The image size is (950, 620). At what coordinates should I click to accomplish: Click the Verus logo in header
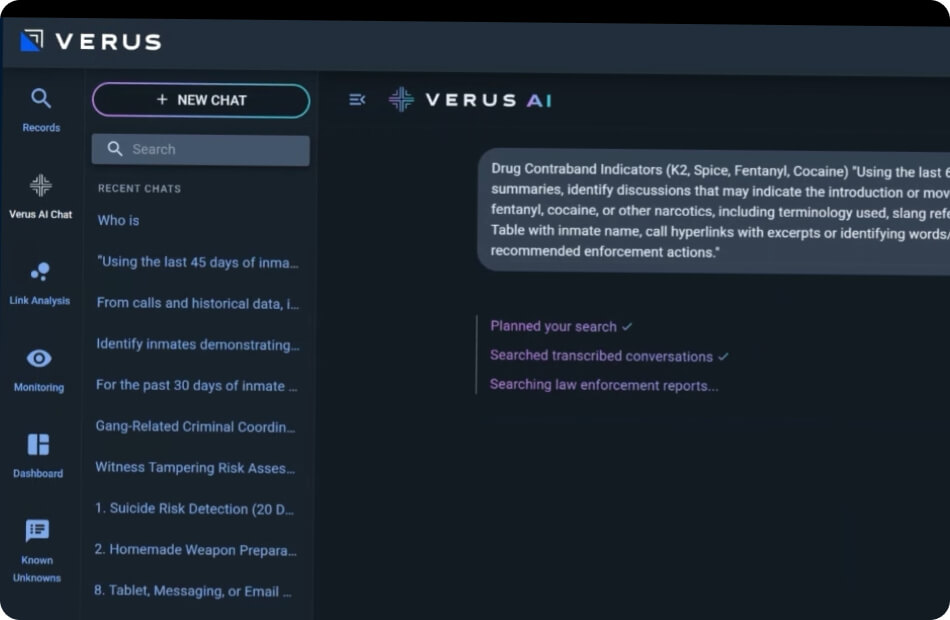click(91, 41)
